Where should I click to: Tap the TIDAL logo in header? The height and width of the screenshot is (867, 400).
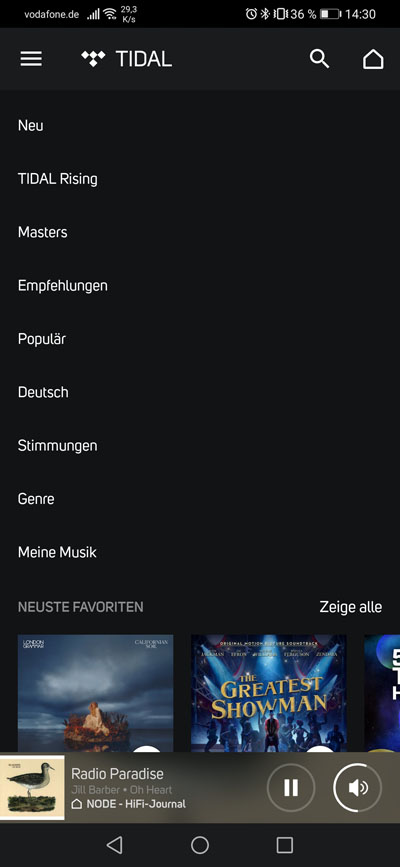127,59
